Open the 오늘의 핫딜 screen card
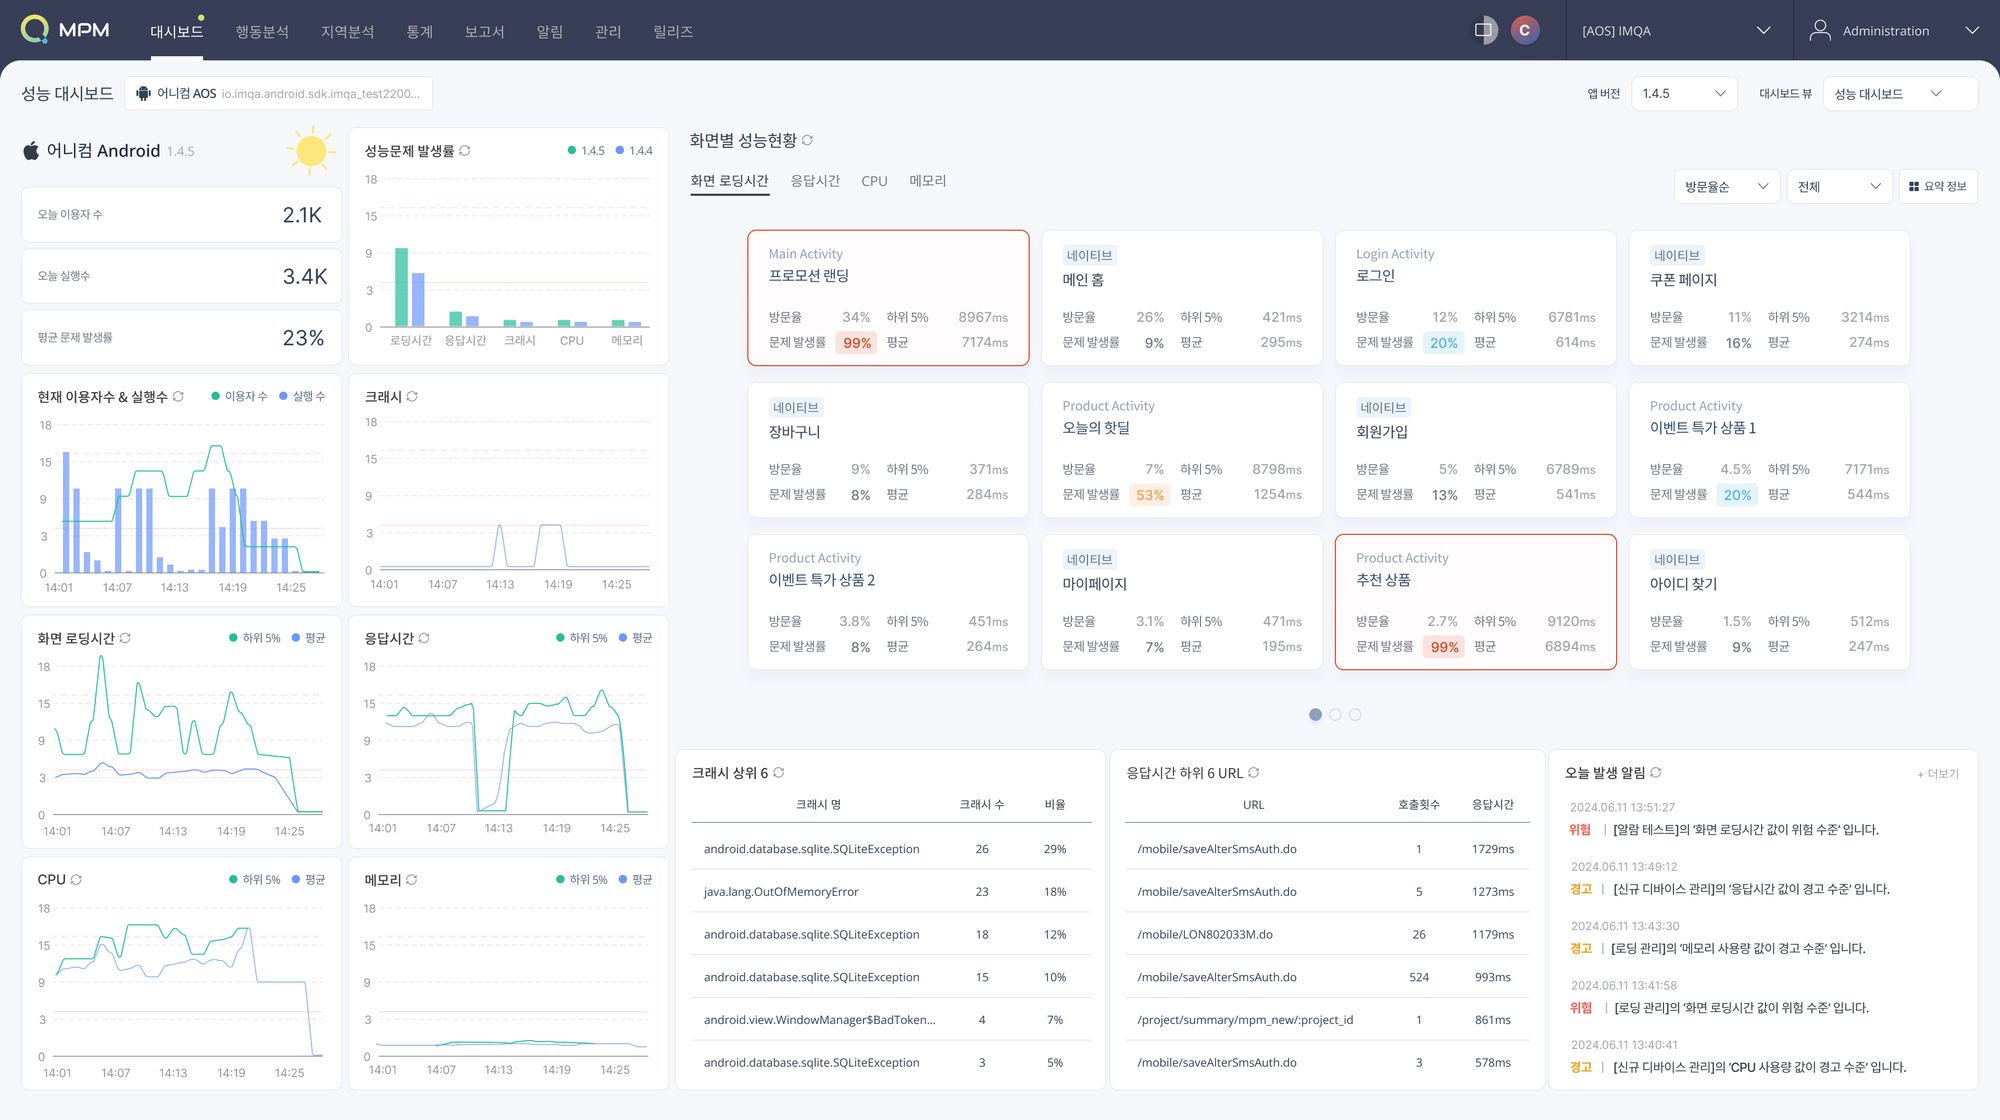This screenshot has width=2000, height=1120. coord(1182,450)
